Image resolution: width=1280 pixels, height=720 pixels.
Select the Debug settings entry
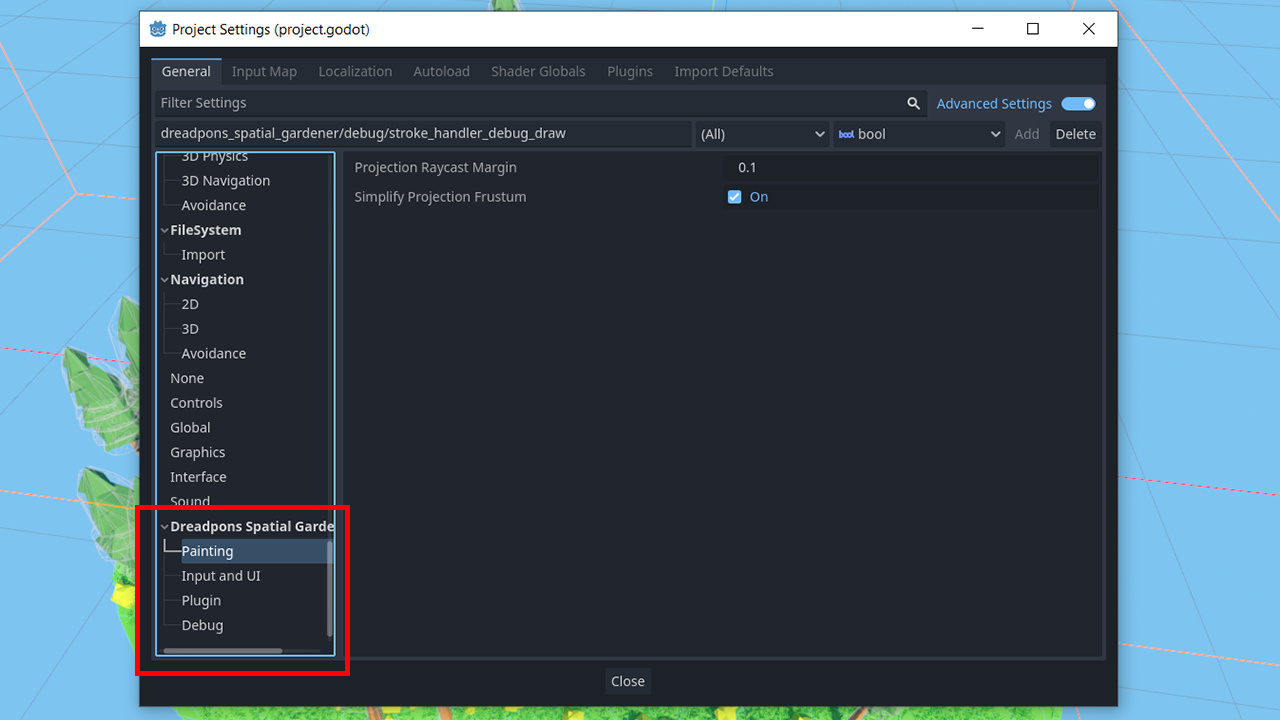pos(202,625)
